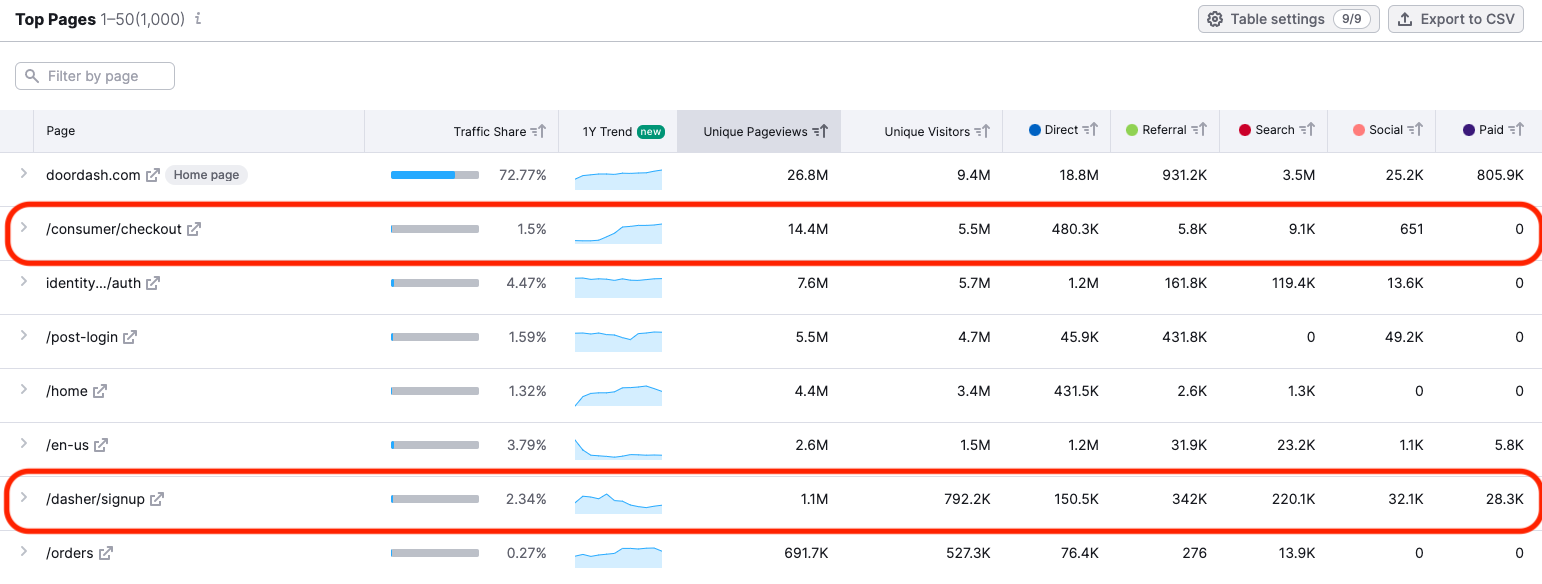Open /orders external link icon
Screen dimensions: 1542x584
click(106, 553)
